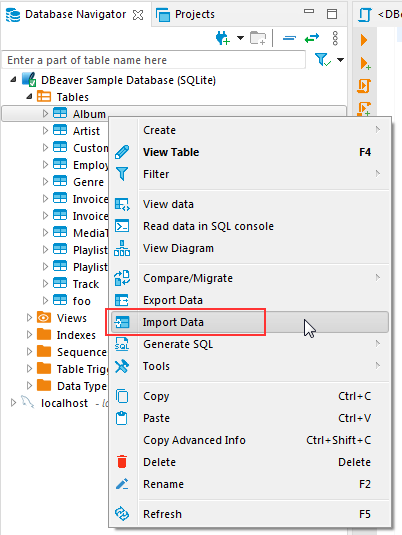The image size is (402, 535).
Task: Click the Execute script icon
Action: click(x=364, y=86)
